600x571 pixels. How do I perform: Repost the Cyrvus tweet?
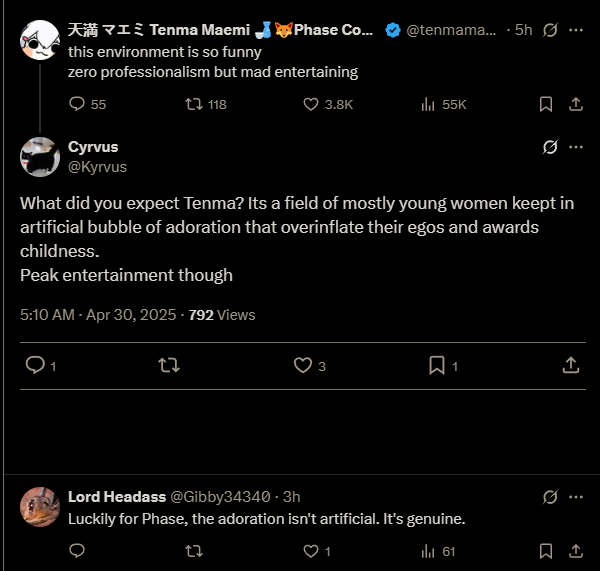pyautogui.click(x=169, y=365)
